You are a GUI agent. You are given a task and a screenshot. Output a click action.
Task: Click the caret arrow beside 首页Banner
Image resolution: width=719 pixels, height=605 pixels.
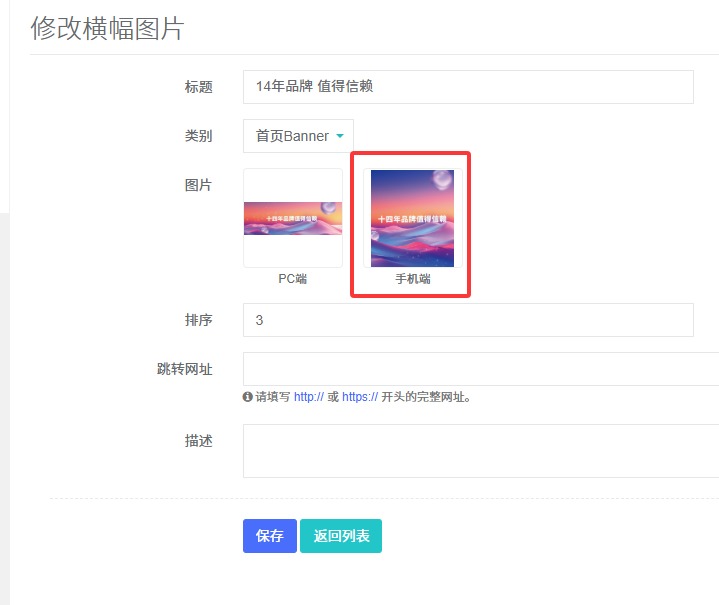pyautogui.click(x=340, y=137)
